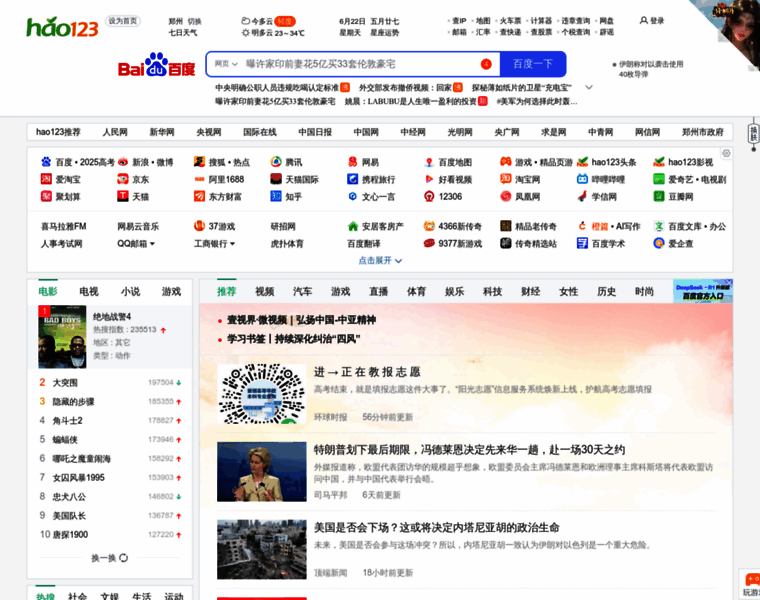Screen dimensions: 760x600
Task: Open the 工商银行 dropdown arrow
Action: tap(232, 244)
